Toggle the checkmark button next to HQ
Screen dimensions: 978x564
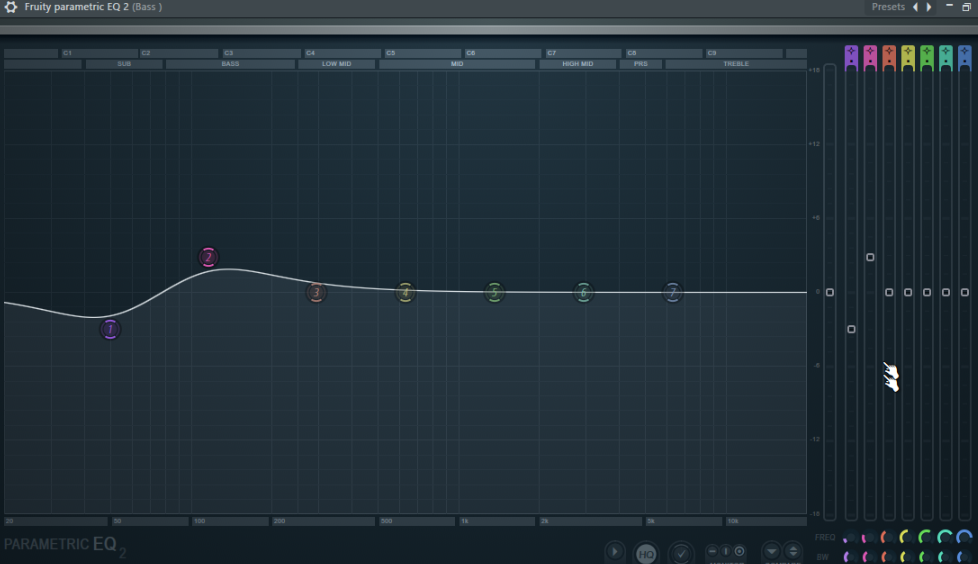pos(681,553)
